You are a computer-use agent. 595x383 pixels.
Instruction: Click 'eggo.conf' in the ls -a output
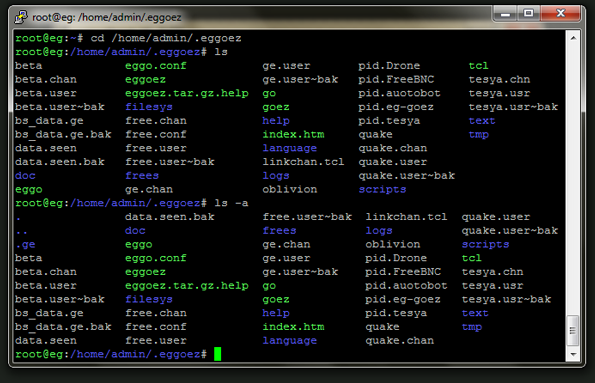click(x=156, y=258)
